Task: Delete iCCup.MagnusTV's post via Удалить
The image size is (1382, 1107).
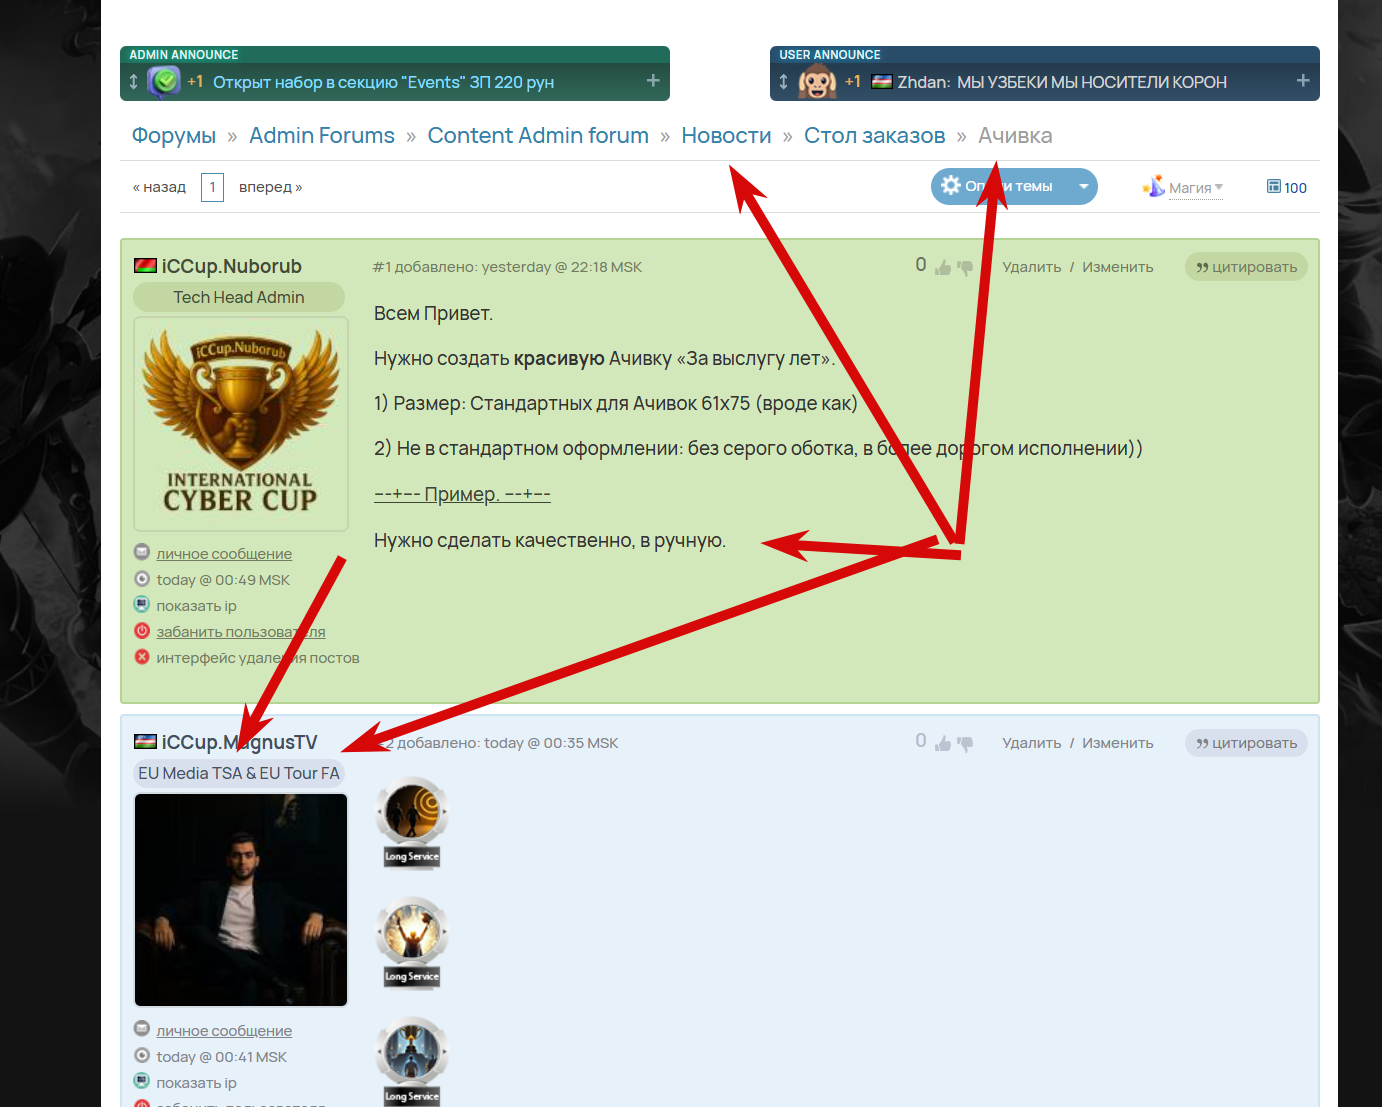Action: tap(1032, 743)
